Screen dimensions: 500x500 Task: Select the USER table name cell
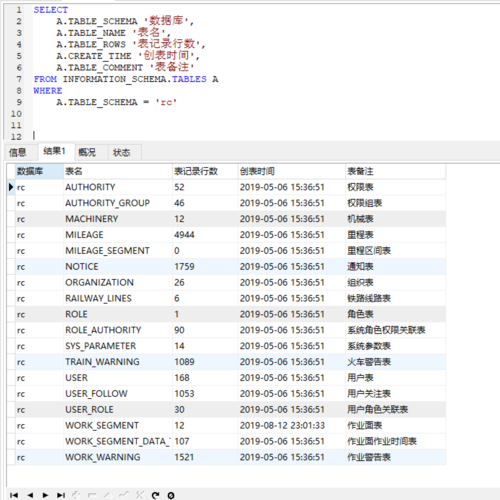(118, 378)
